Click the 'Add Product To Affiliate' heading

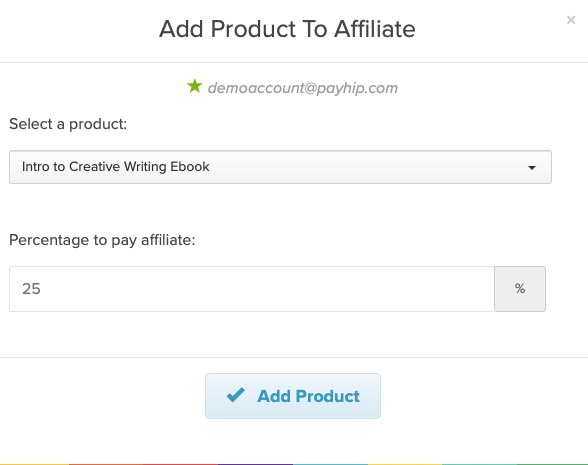point(287,29)
